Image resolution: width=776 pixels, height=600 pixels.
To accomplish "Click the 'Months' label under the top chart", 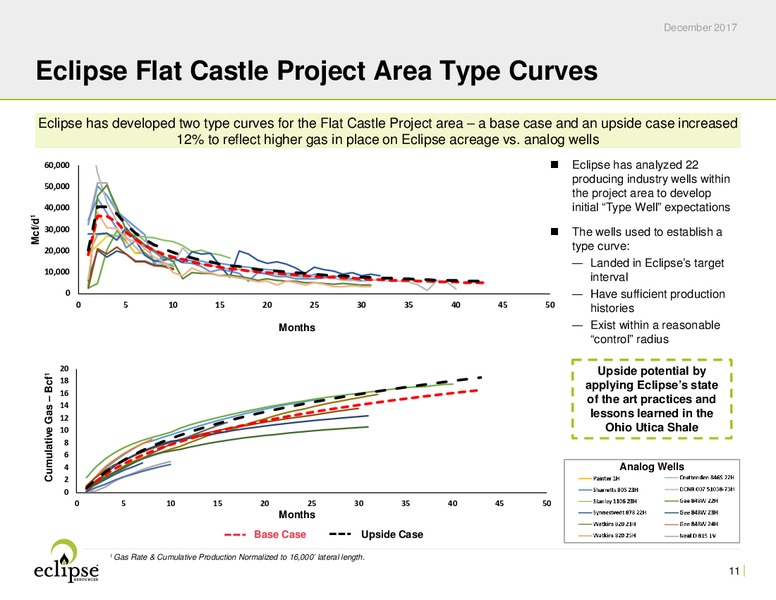I will point(296,327).
